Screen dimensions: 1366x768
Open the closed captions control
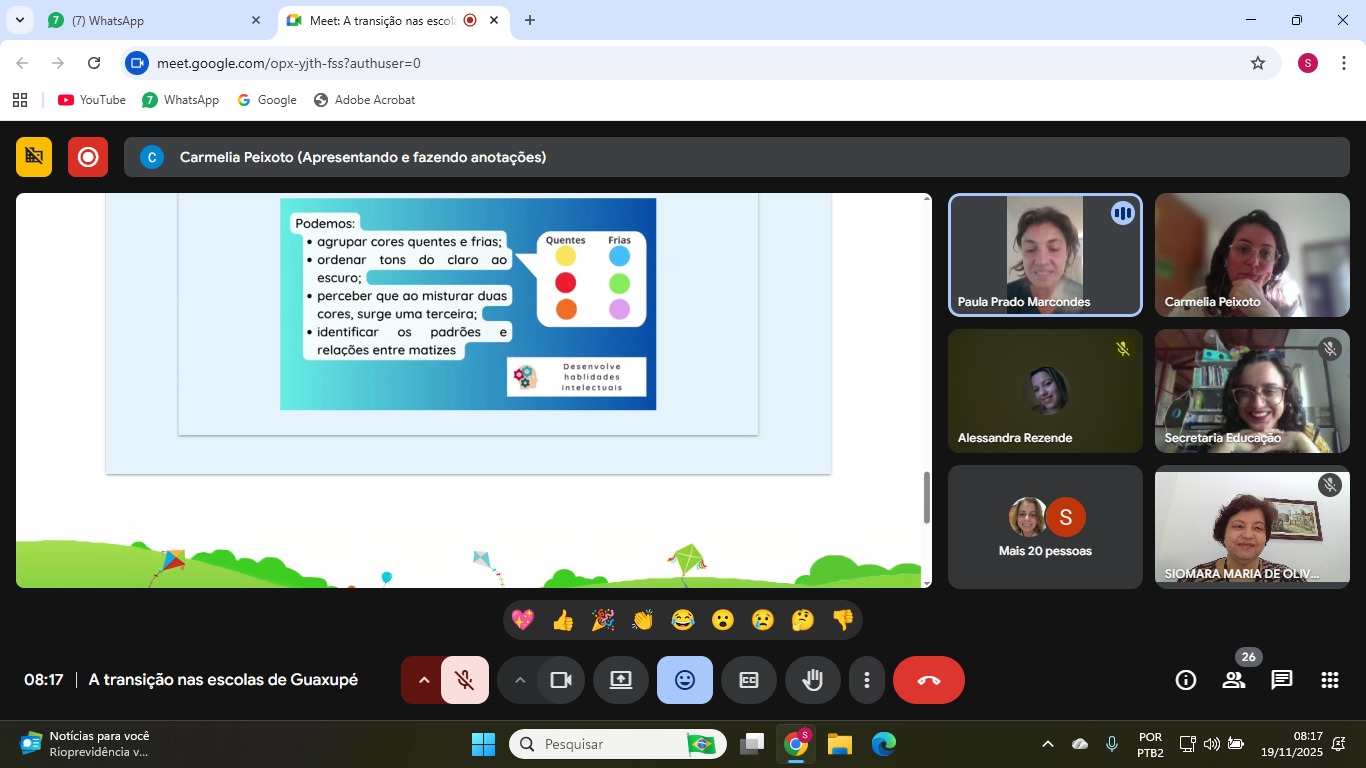coord(748,680)
